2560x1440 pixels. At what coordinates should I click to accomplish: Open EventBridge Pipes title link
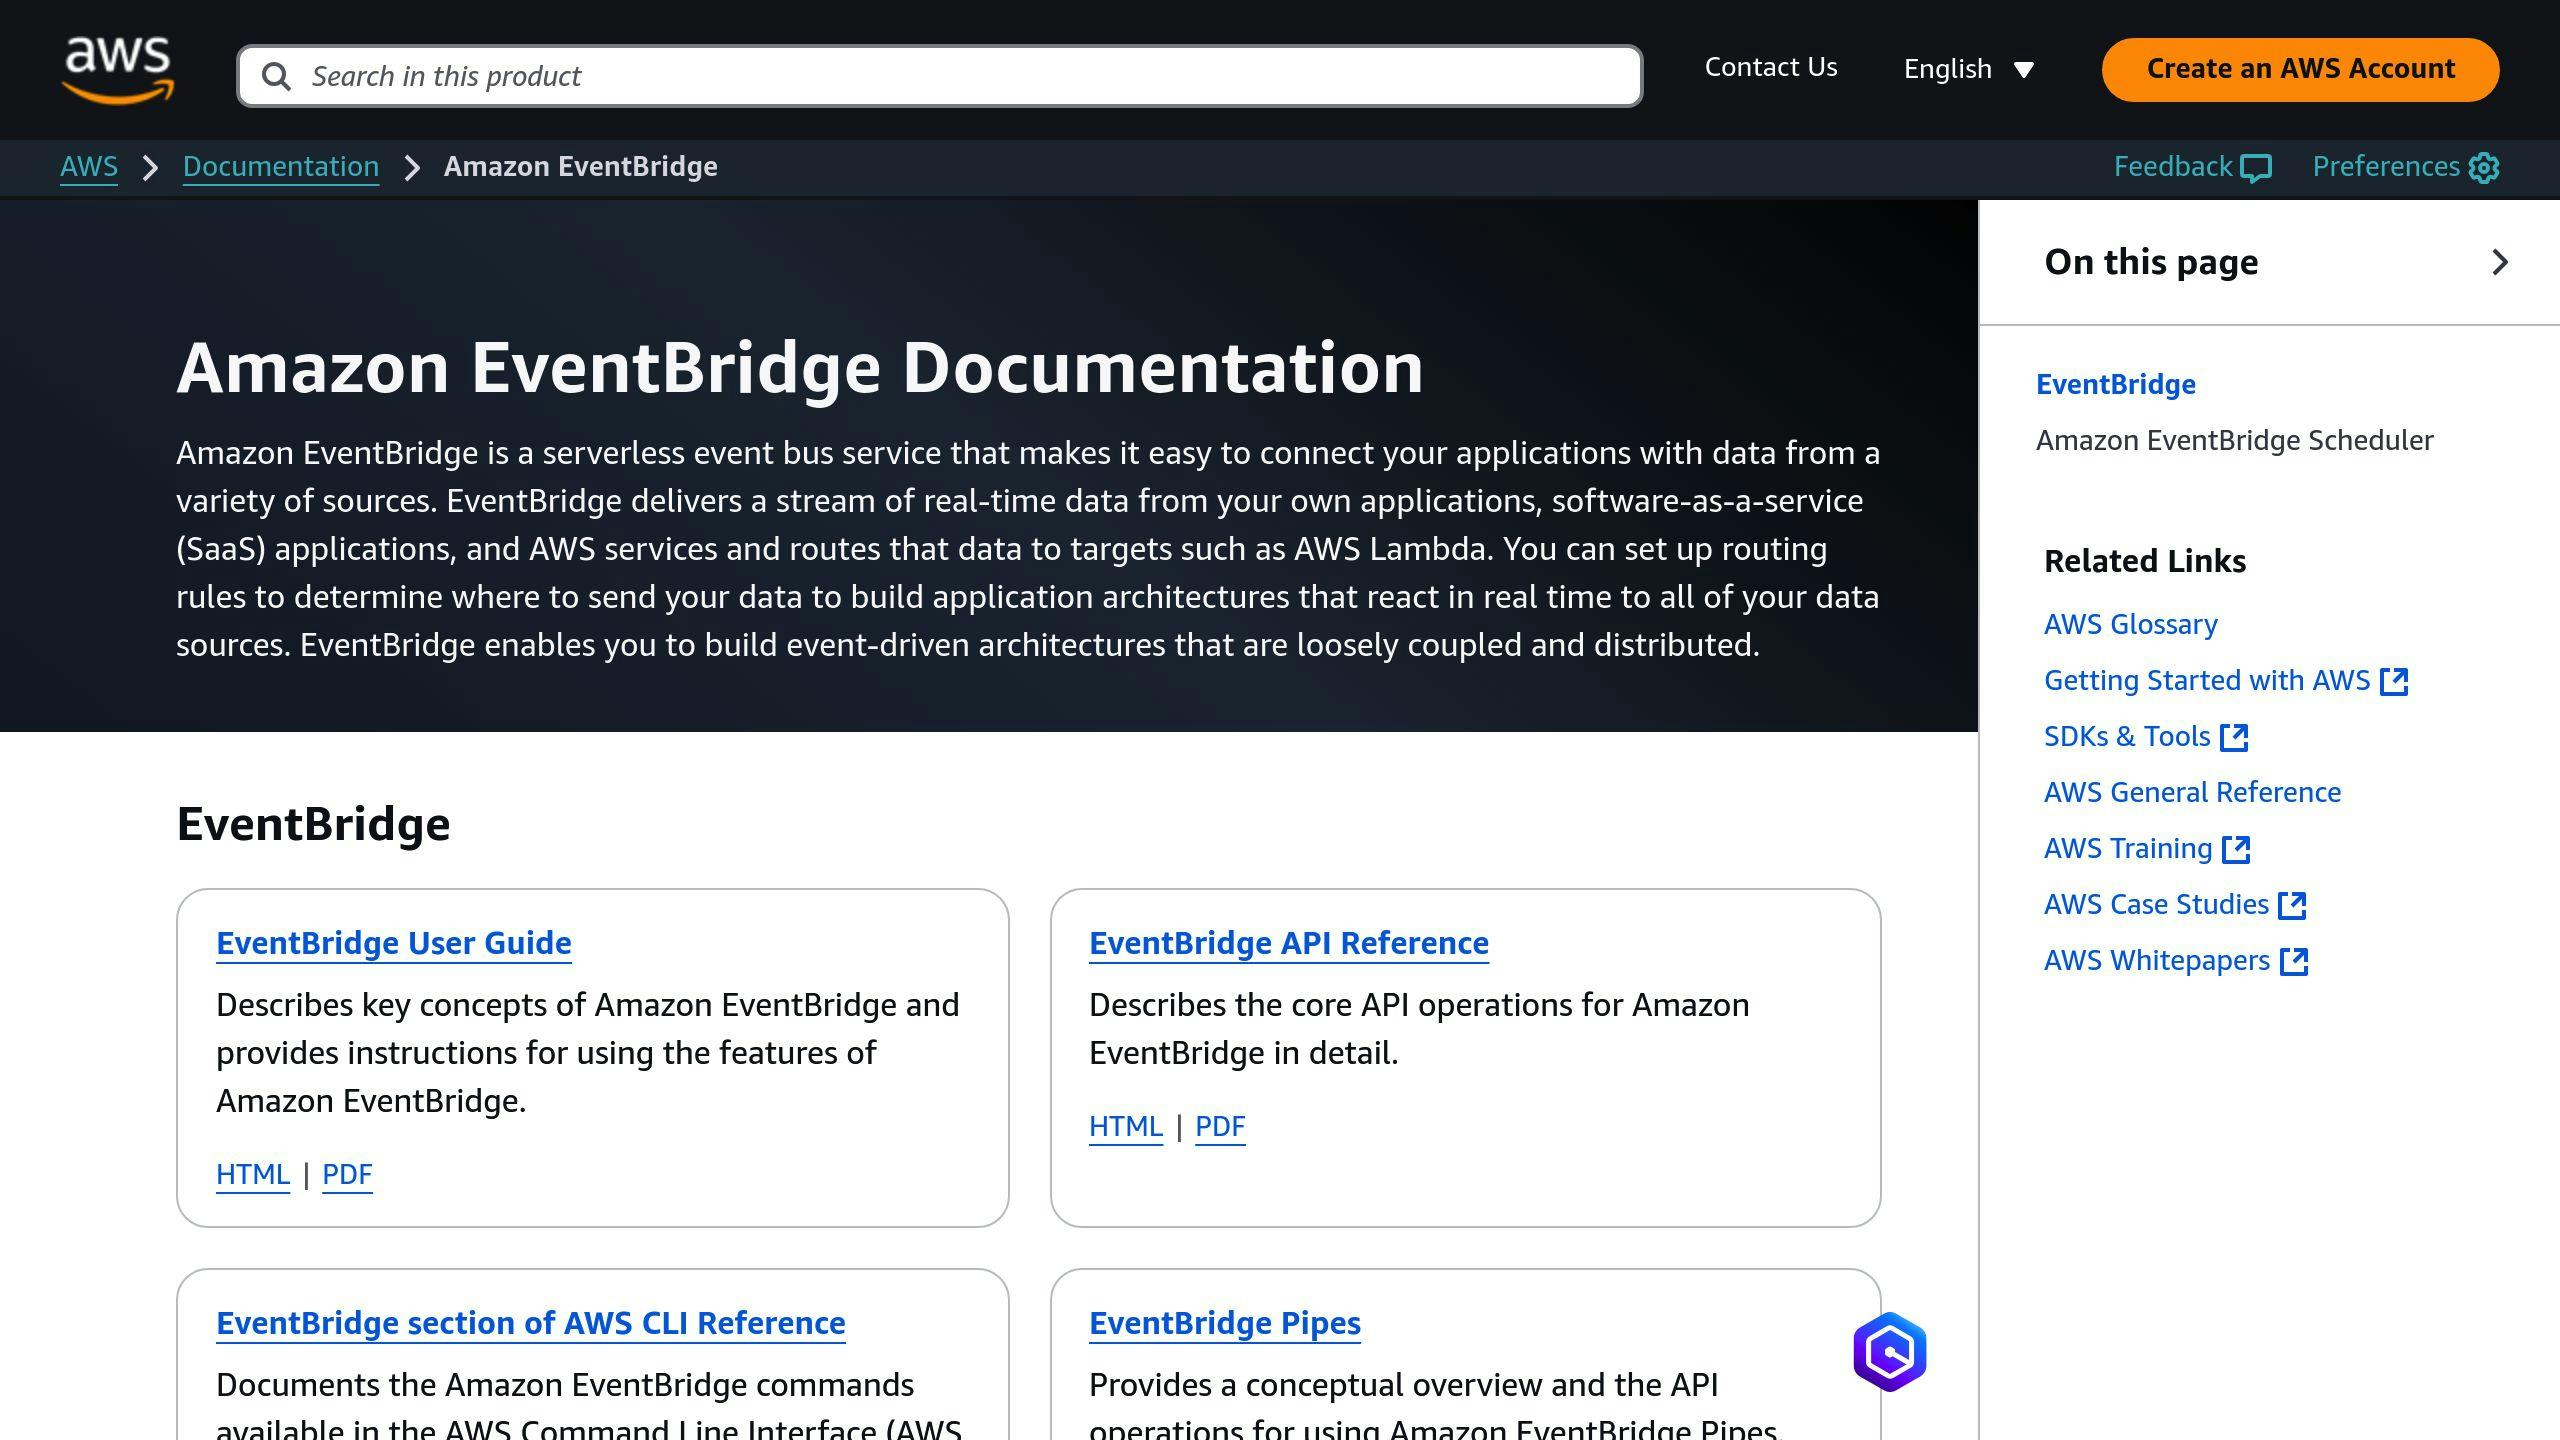pyautogui.click(x=1225, y=1323)
